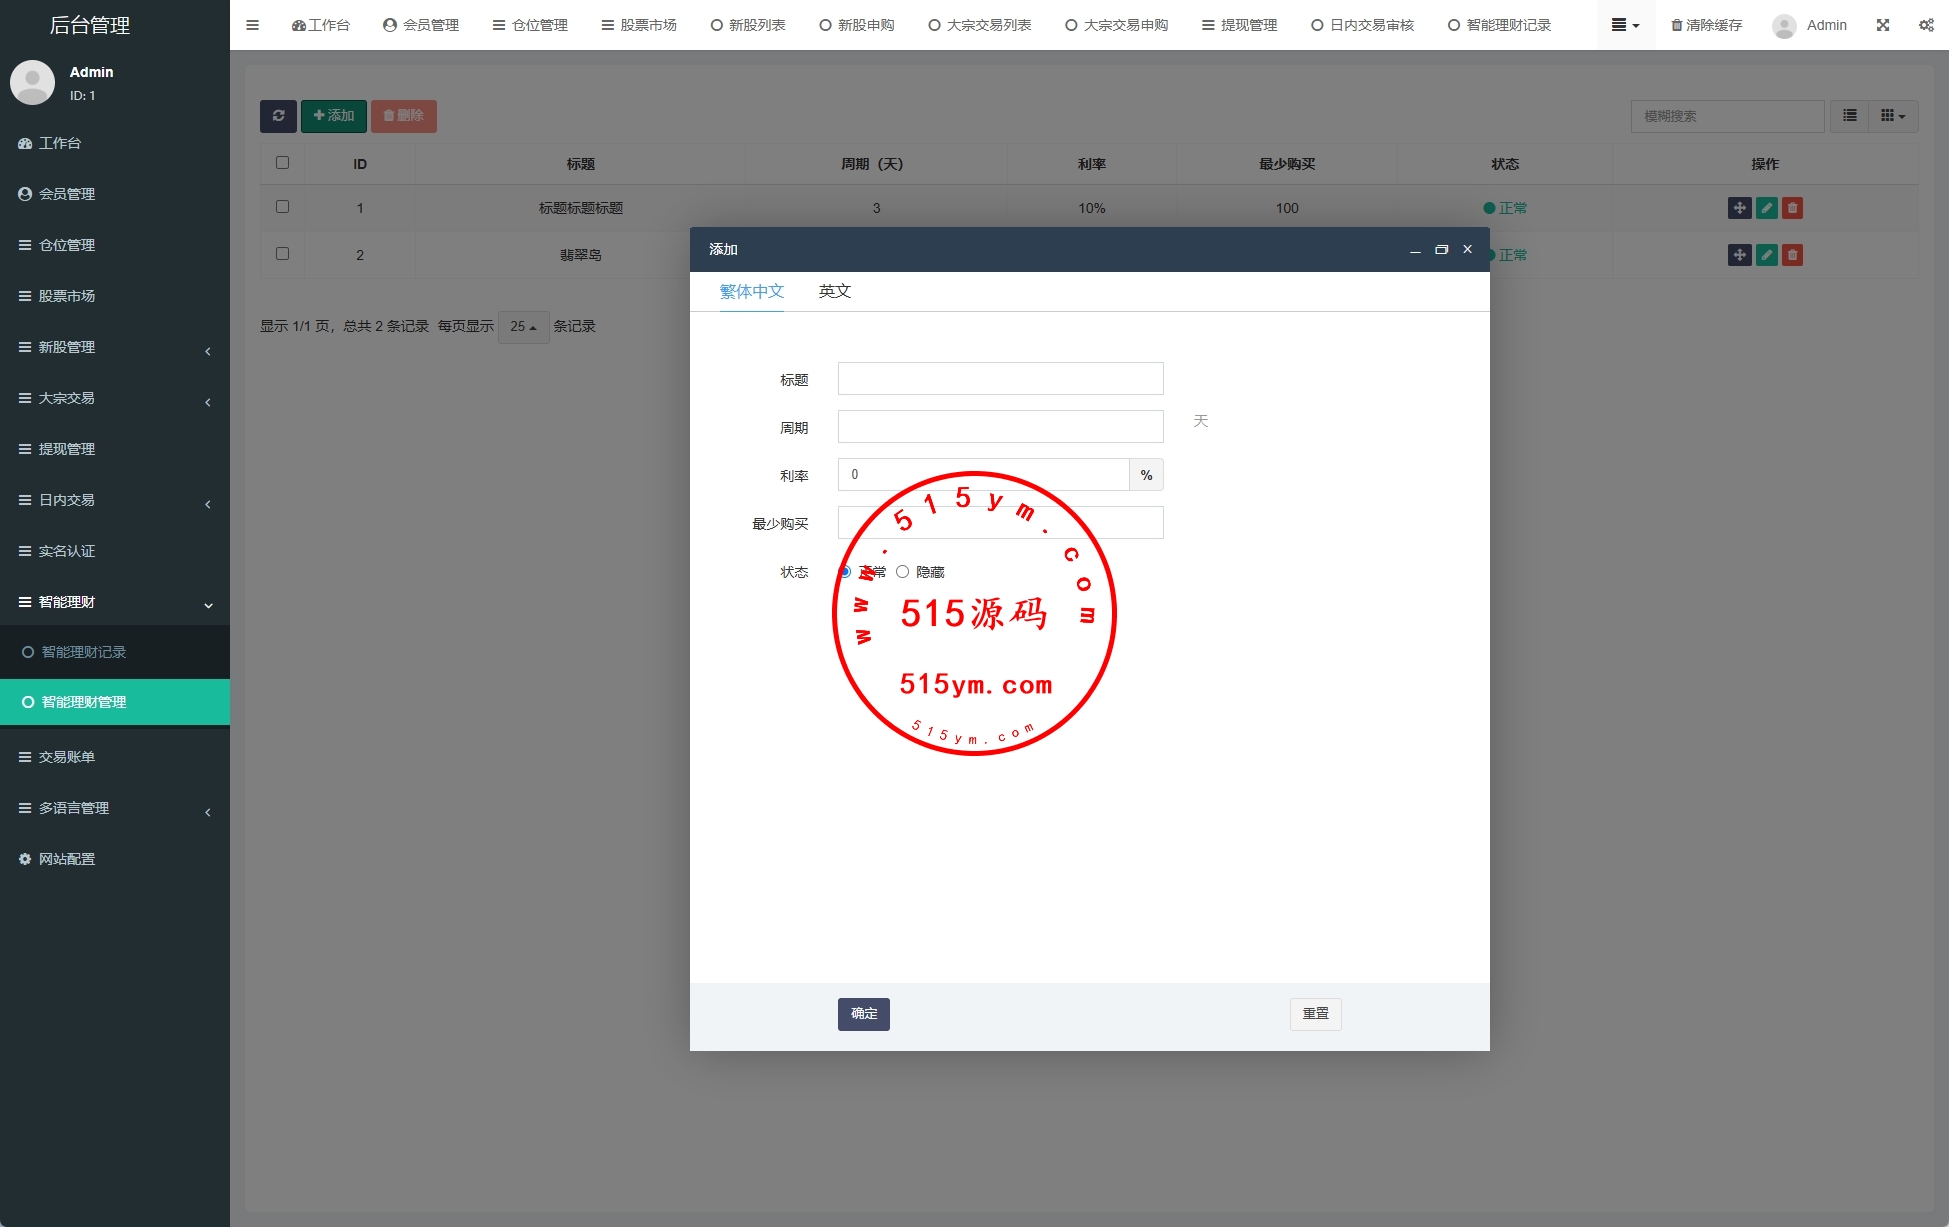Viewport: 1949px width, 1227px height.
Task: Click the 确定 submit button
Action: coord(863,1014)
